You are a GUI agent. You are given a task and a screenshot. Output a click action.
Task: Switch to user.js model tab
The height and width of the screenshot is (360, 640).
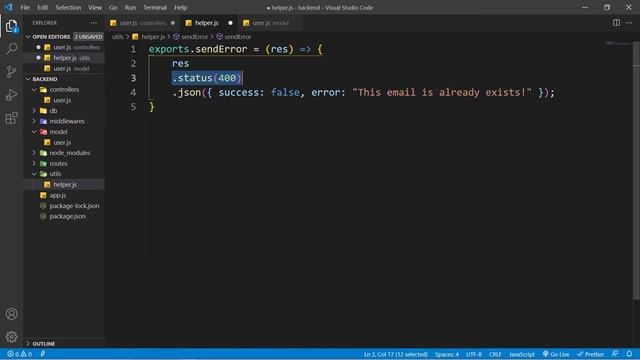(x=270, y=23)
